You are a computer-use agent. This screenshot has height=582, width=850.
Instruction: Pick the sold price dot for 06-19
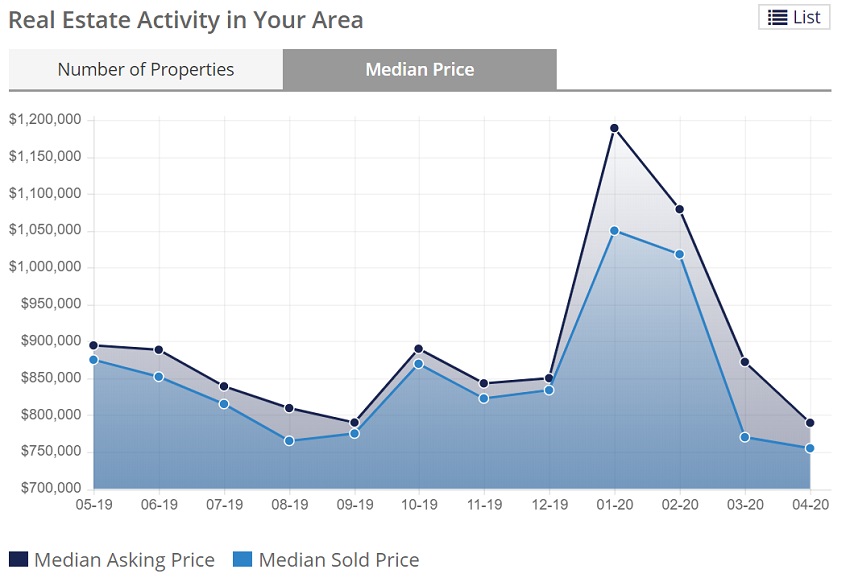pyautogui.click(x=158, y=377)
